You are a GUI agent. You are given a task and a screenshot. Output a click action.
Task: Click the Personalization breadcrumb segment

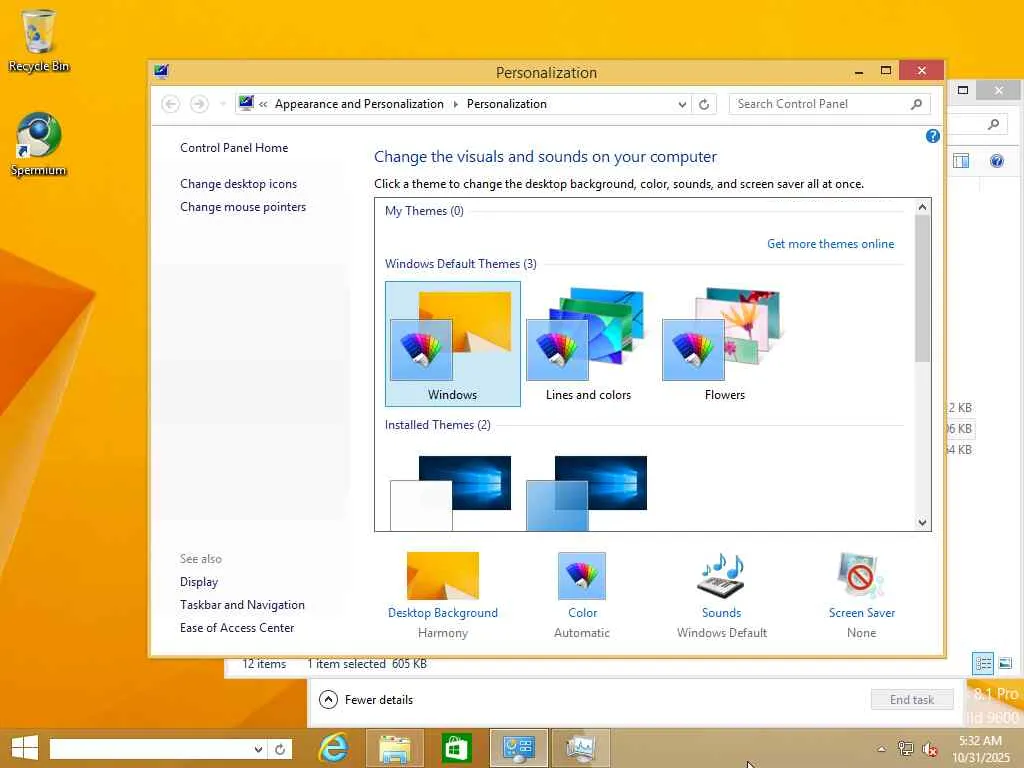[507, 104]
